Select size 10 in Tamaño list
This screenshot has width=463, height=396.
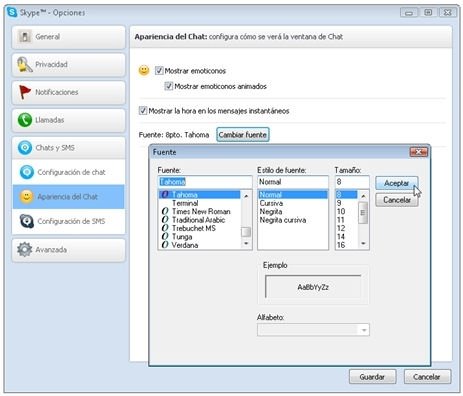pyautogui.click(x=347, y=211)
